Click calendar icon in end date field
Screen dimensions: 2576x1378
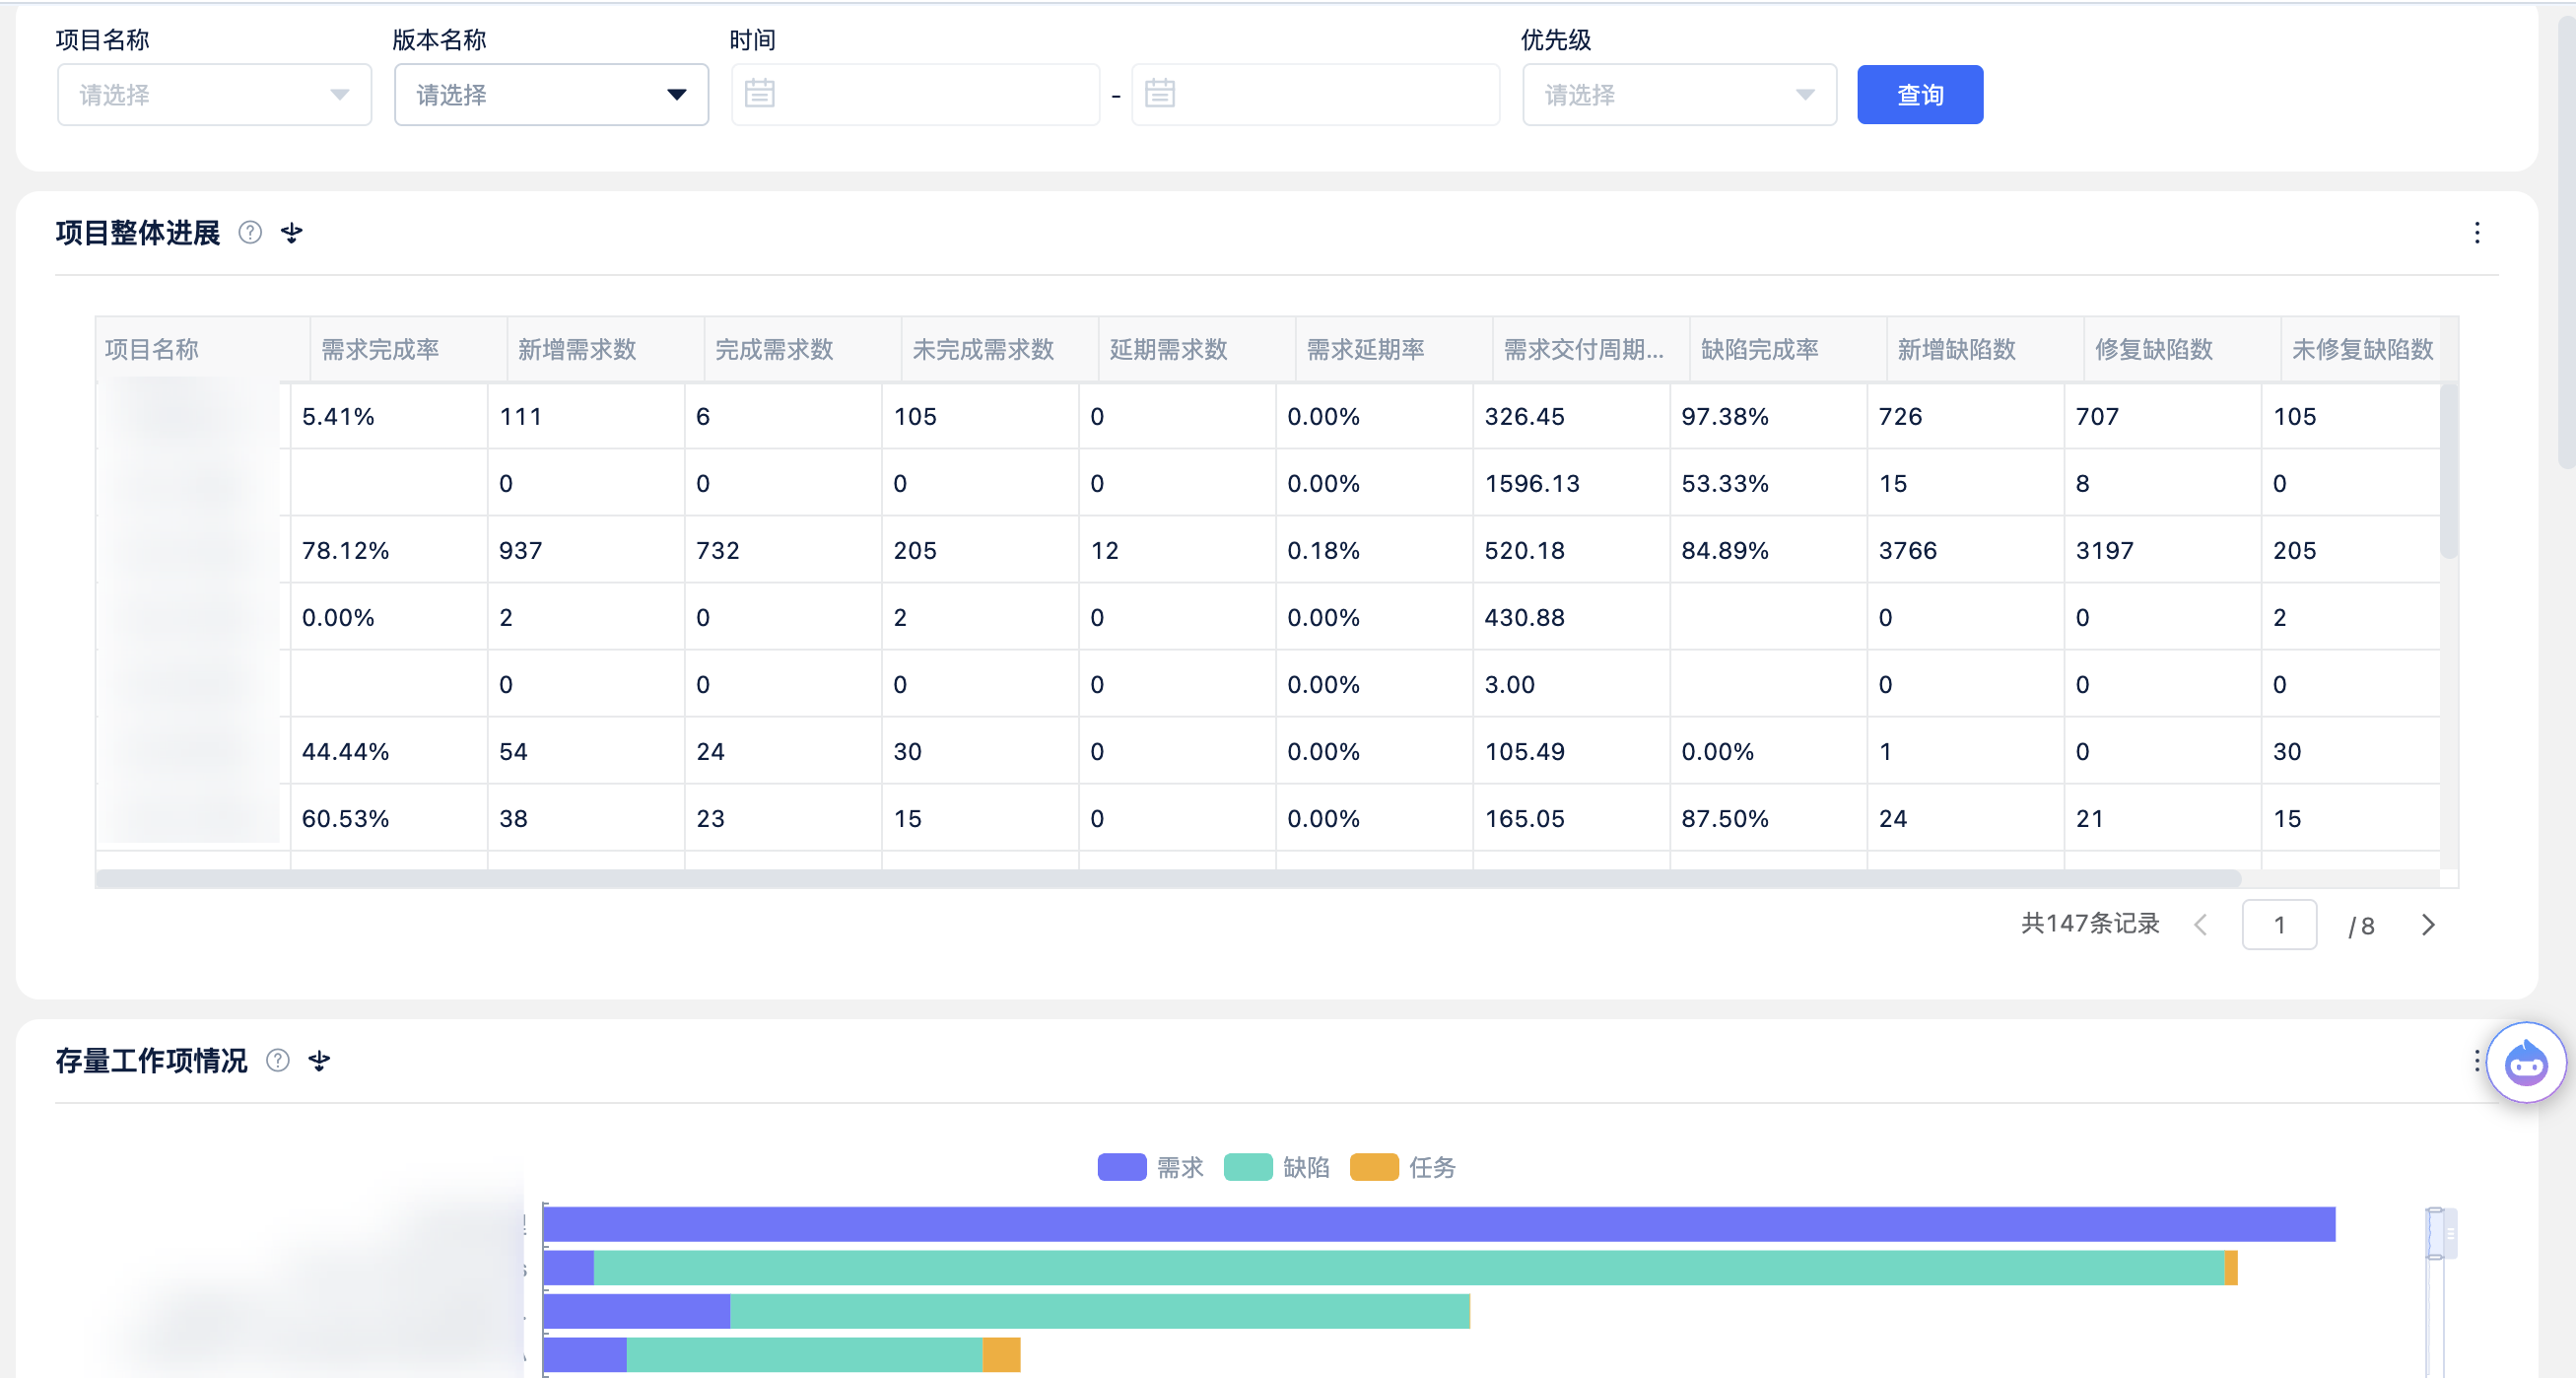[x=1159, y=94]
